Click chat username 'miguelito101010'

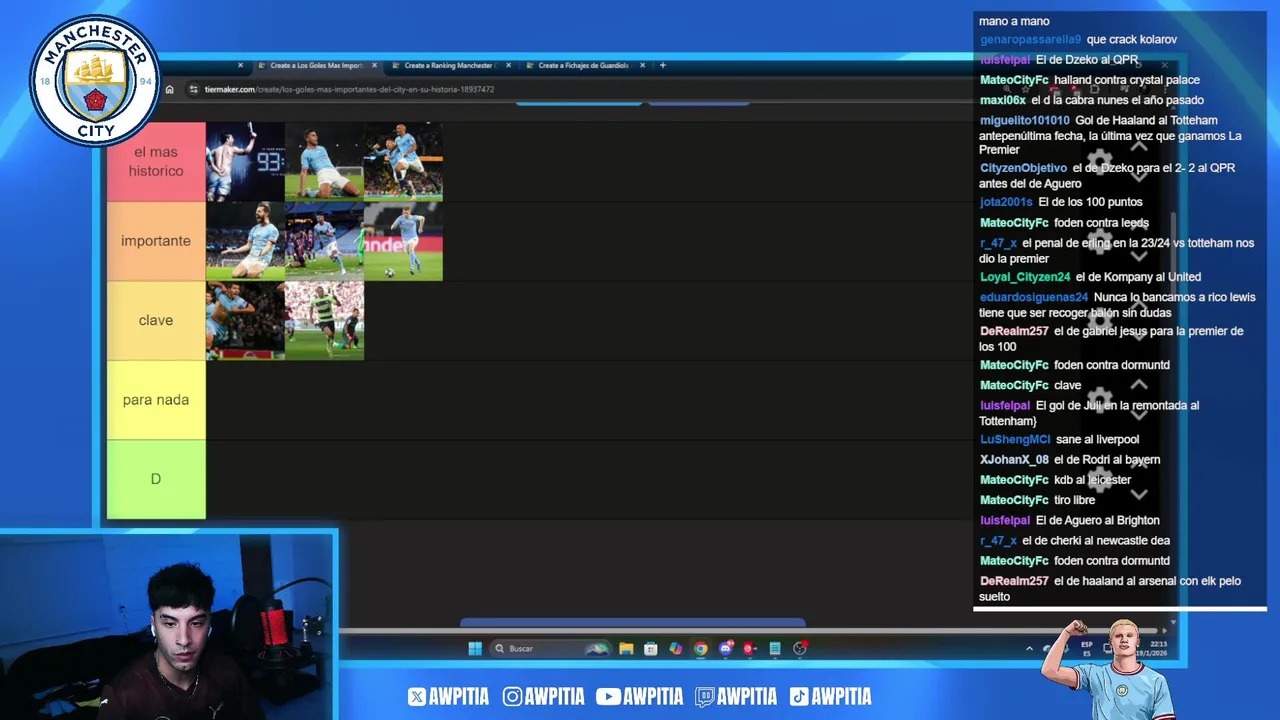pyautogui.click(x=1024, y=121)
